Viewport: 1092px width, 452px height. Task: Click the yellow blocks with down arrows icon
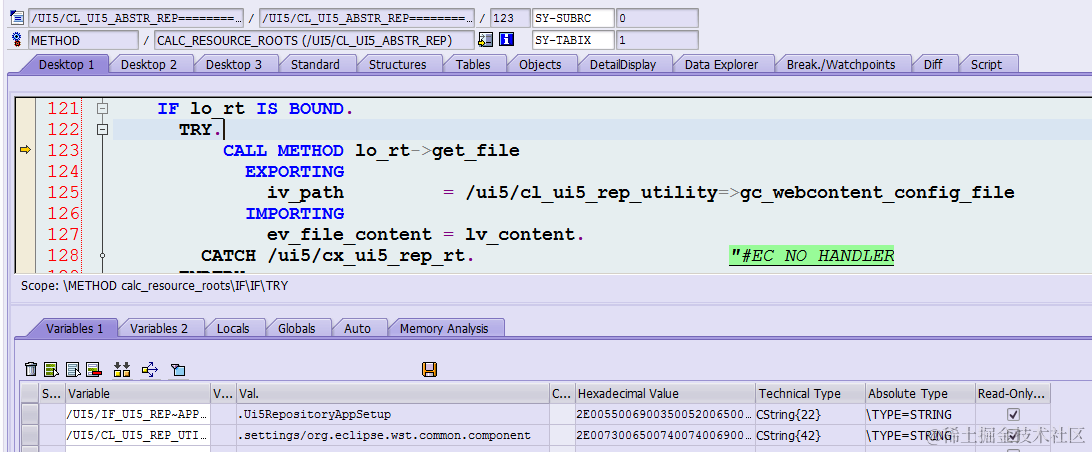point(122,370)
